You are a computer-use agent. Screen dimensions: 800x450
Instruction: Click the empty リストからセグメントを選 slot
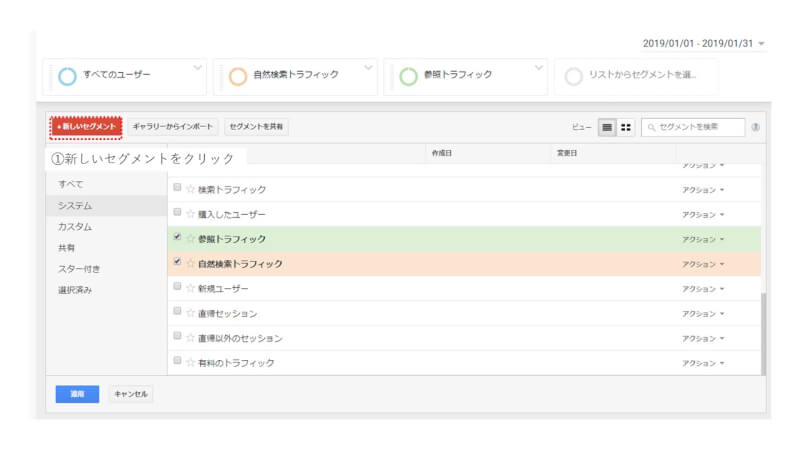click(x=636, y=77)
